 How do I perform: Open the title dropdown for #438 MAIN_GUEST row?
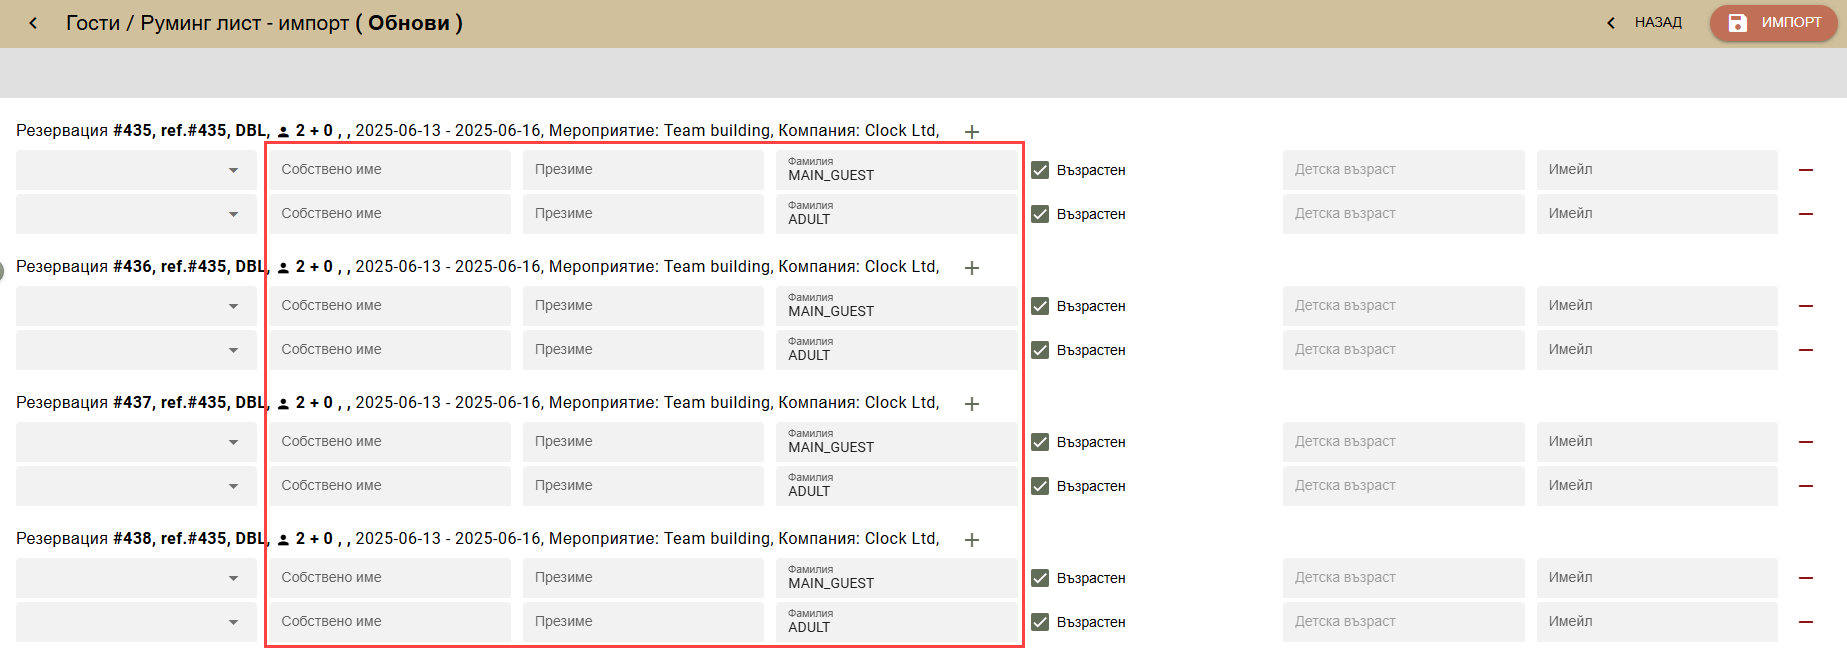(x=136, y=578)
